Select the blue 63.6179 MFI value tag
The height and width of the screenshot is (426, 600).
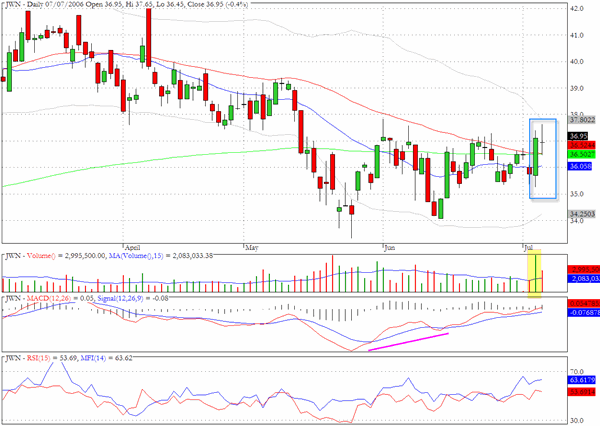pos(582,380)
